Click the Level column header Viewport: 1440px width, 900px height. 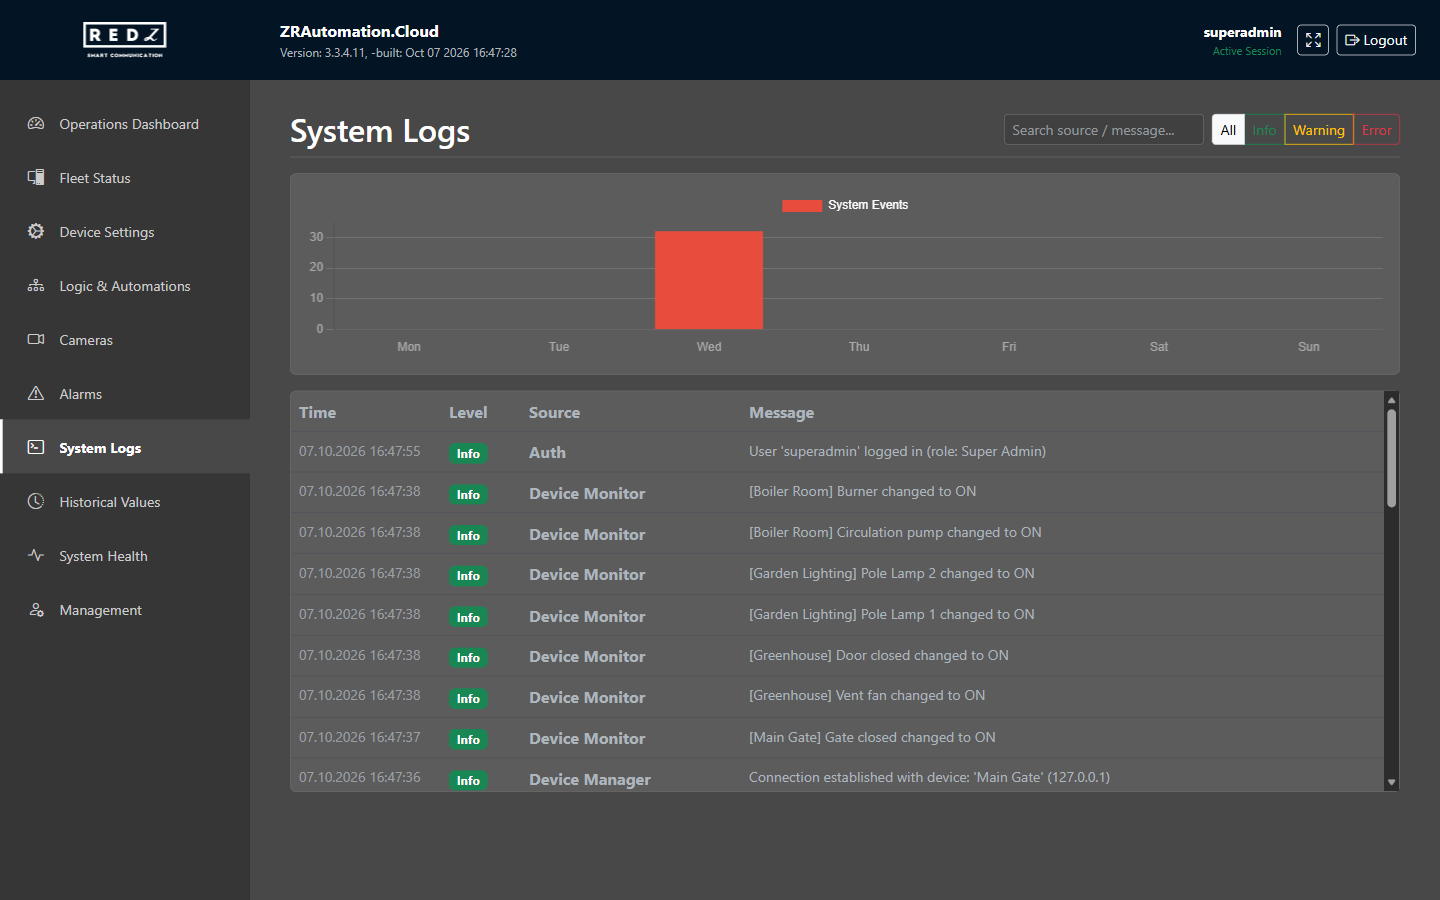[x=468, y=412]
